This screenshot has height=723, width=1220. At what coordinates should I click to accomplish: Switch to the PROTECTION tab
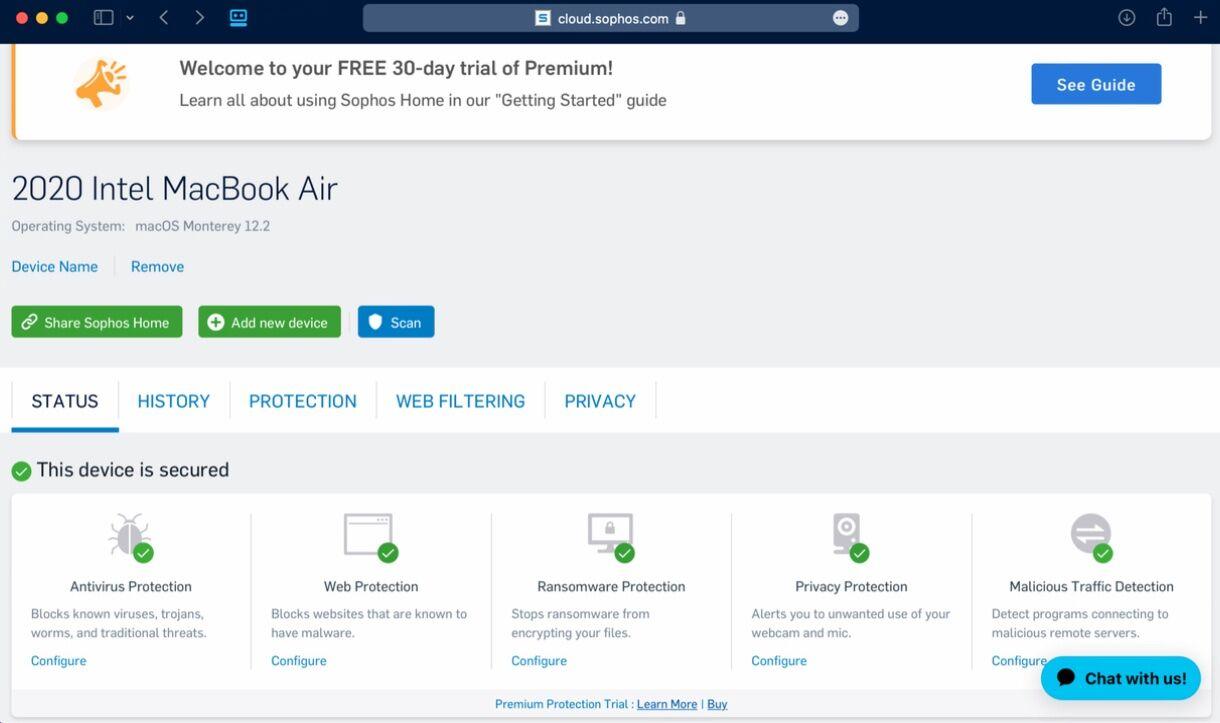303,401
